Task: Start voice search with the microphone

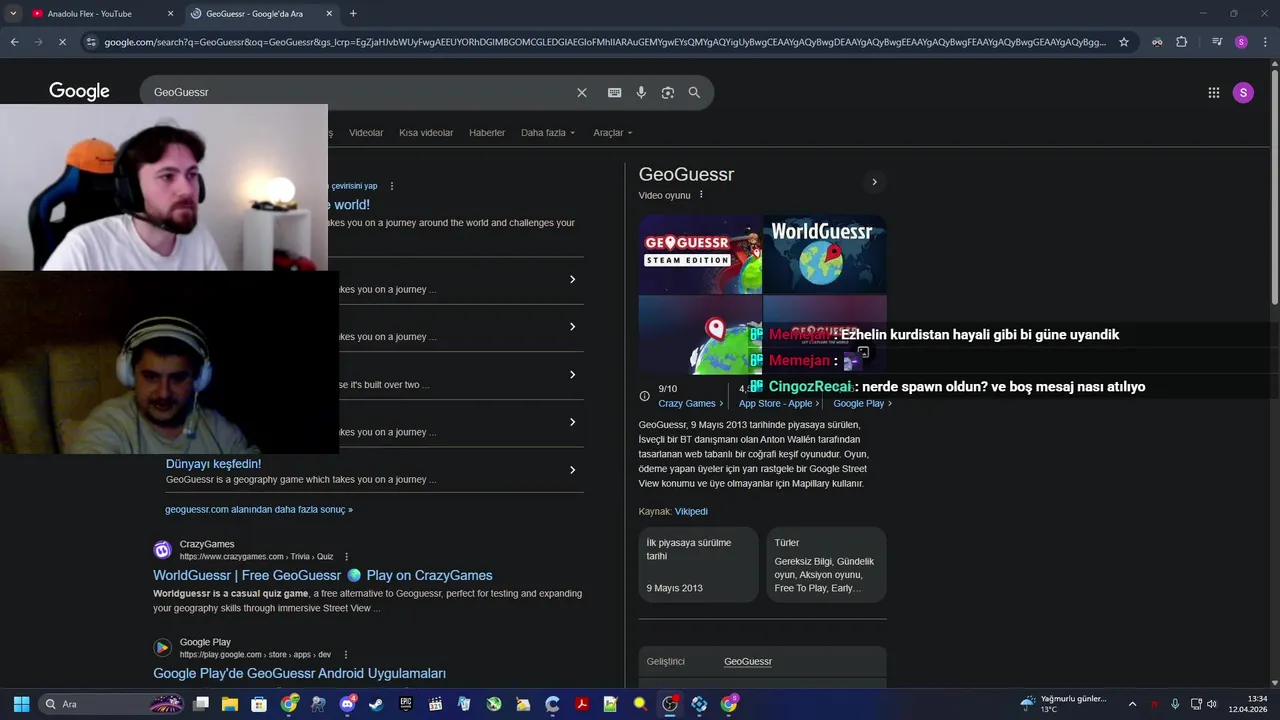Action: click(641, 92)
